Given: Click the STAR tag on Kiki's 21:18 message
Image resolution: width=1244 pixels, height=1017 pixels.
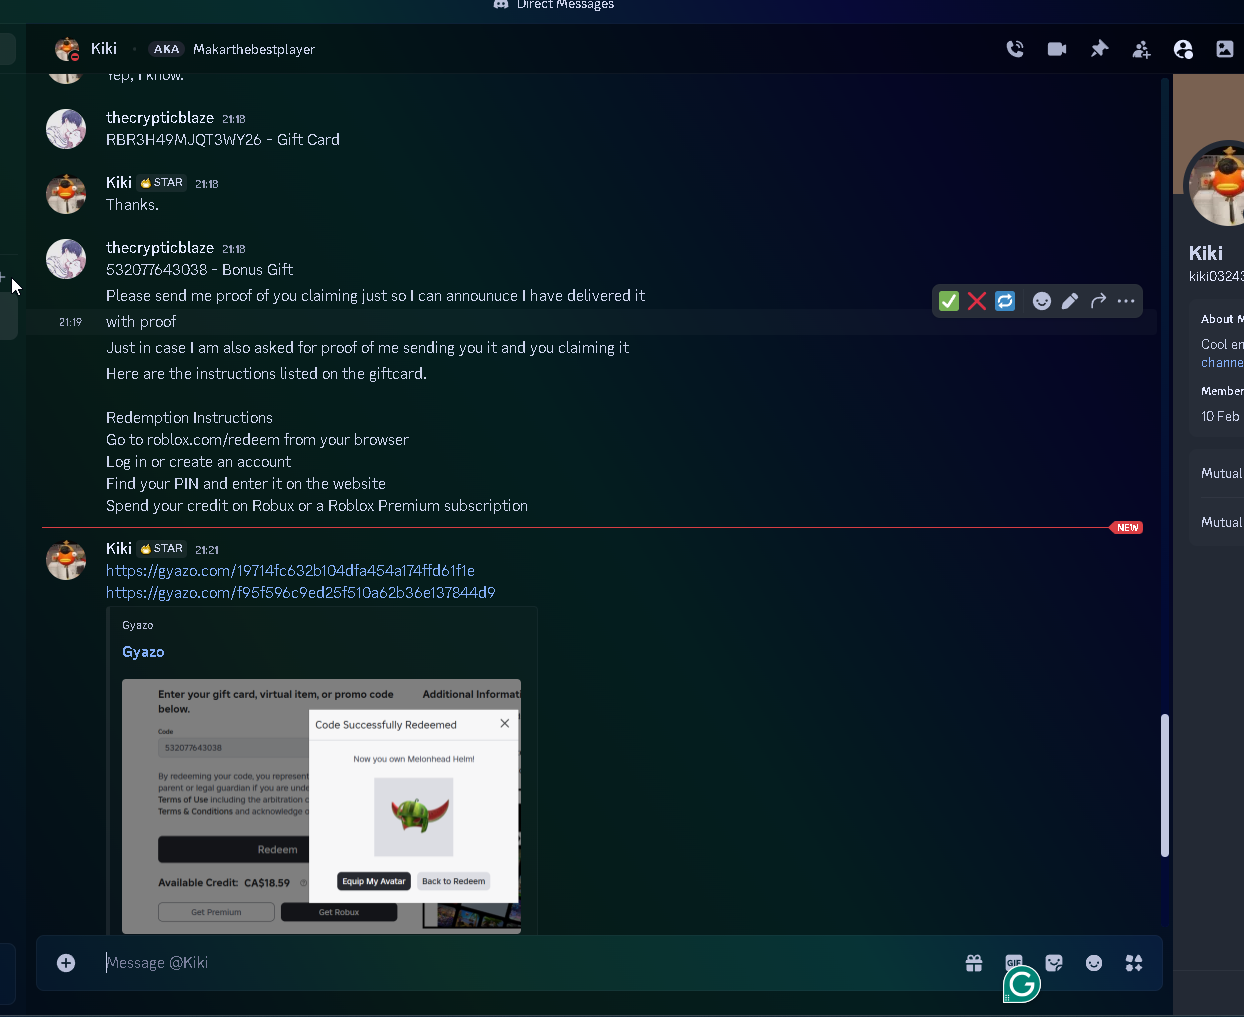Looking at the screenshot, I should (x=162, y=183).
